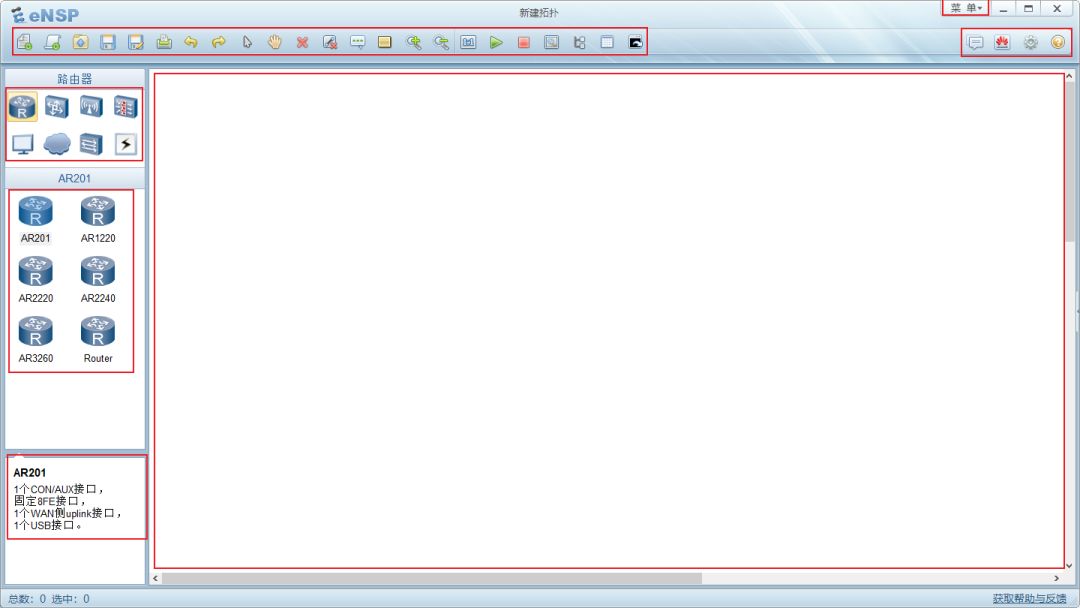Open the forum chat bubble icon
Image resolution: width=1080 pixels, height=608 pixels.
pyautogui.click(x=975, y=42)
